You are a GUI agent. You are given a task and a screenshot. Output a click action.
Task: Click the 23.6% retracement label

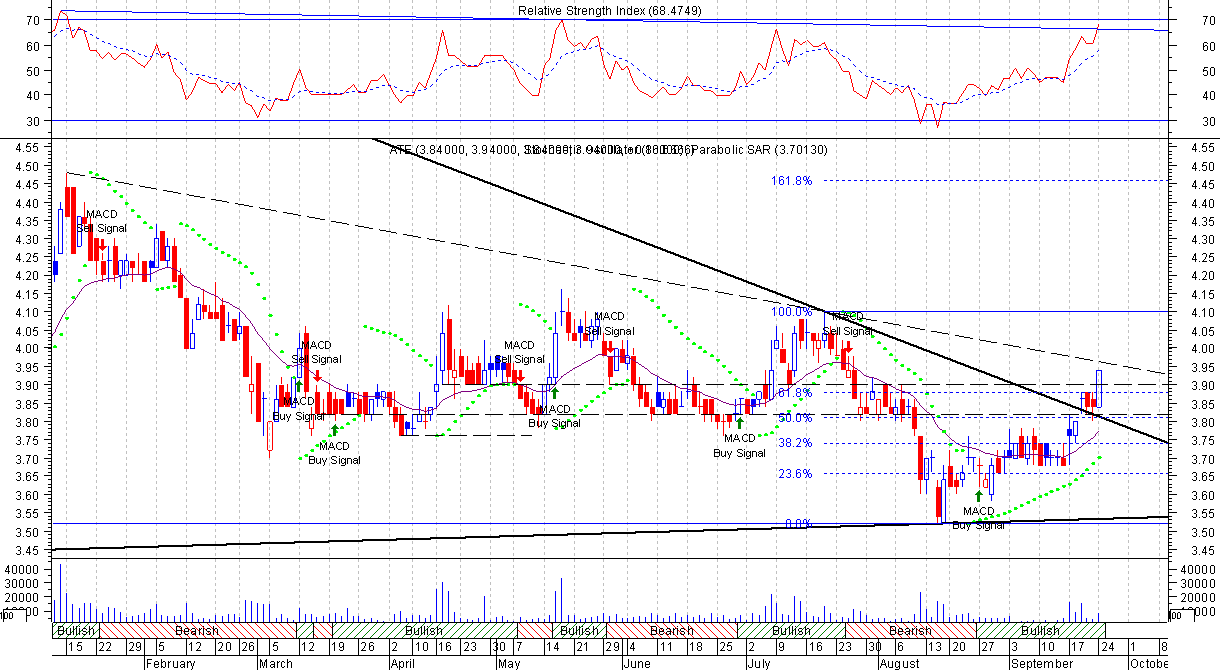[794, 474]
